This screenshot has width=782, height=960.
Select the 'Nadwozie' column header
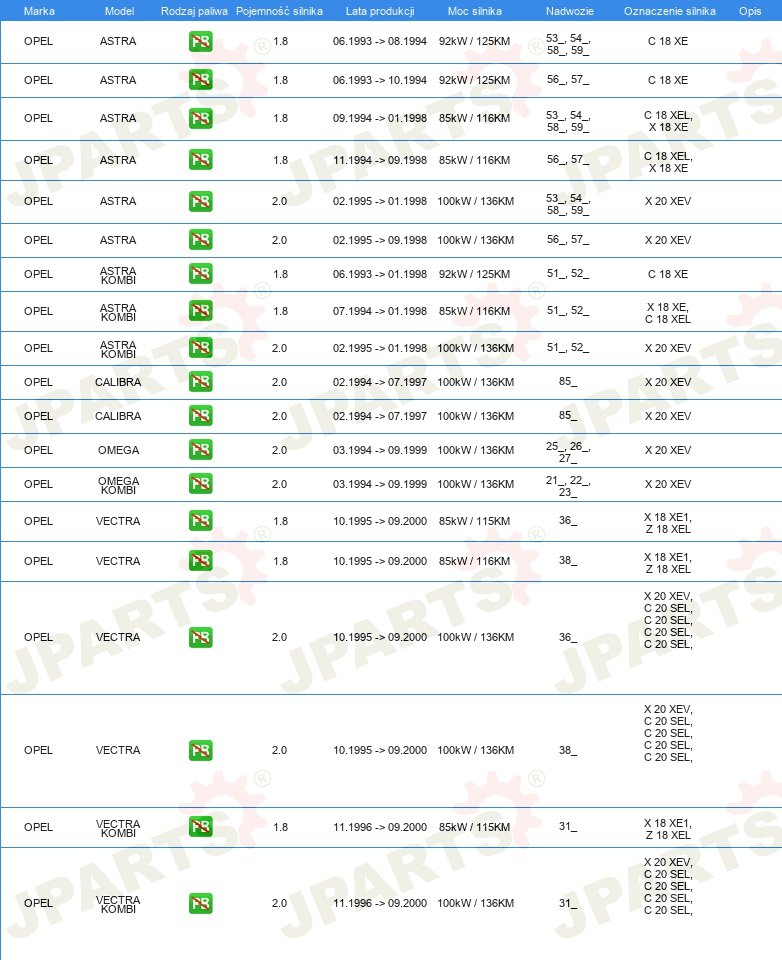pos(567,11)
